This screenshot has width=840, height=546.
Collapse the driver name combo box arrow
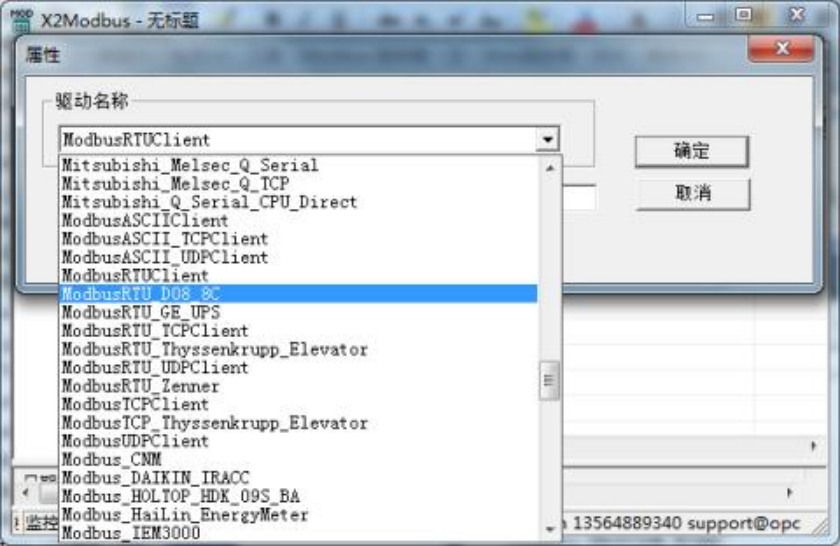(x=548, y=140)
